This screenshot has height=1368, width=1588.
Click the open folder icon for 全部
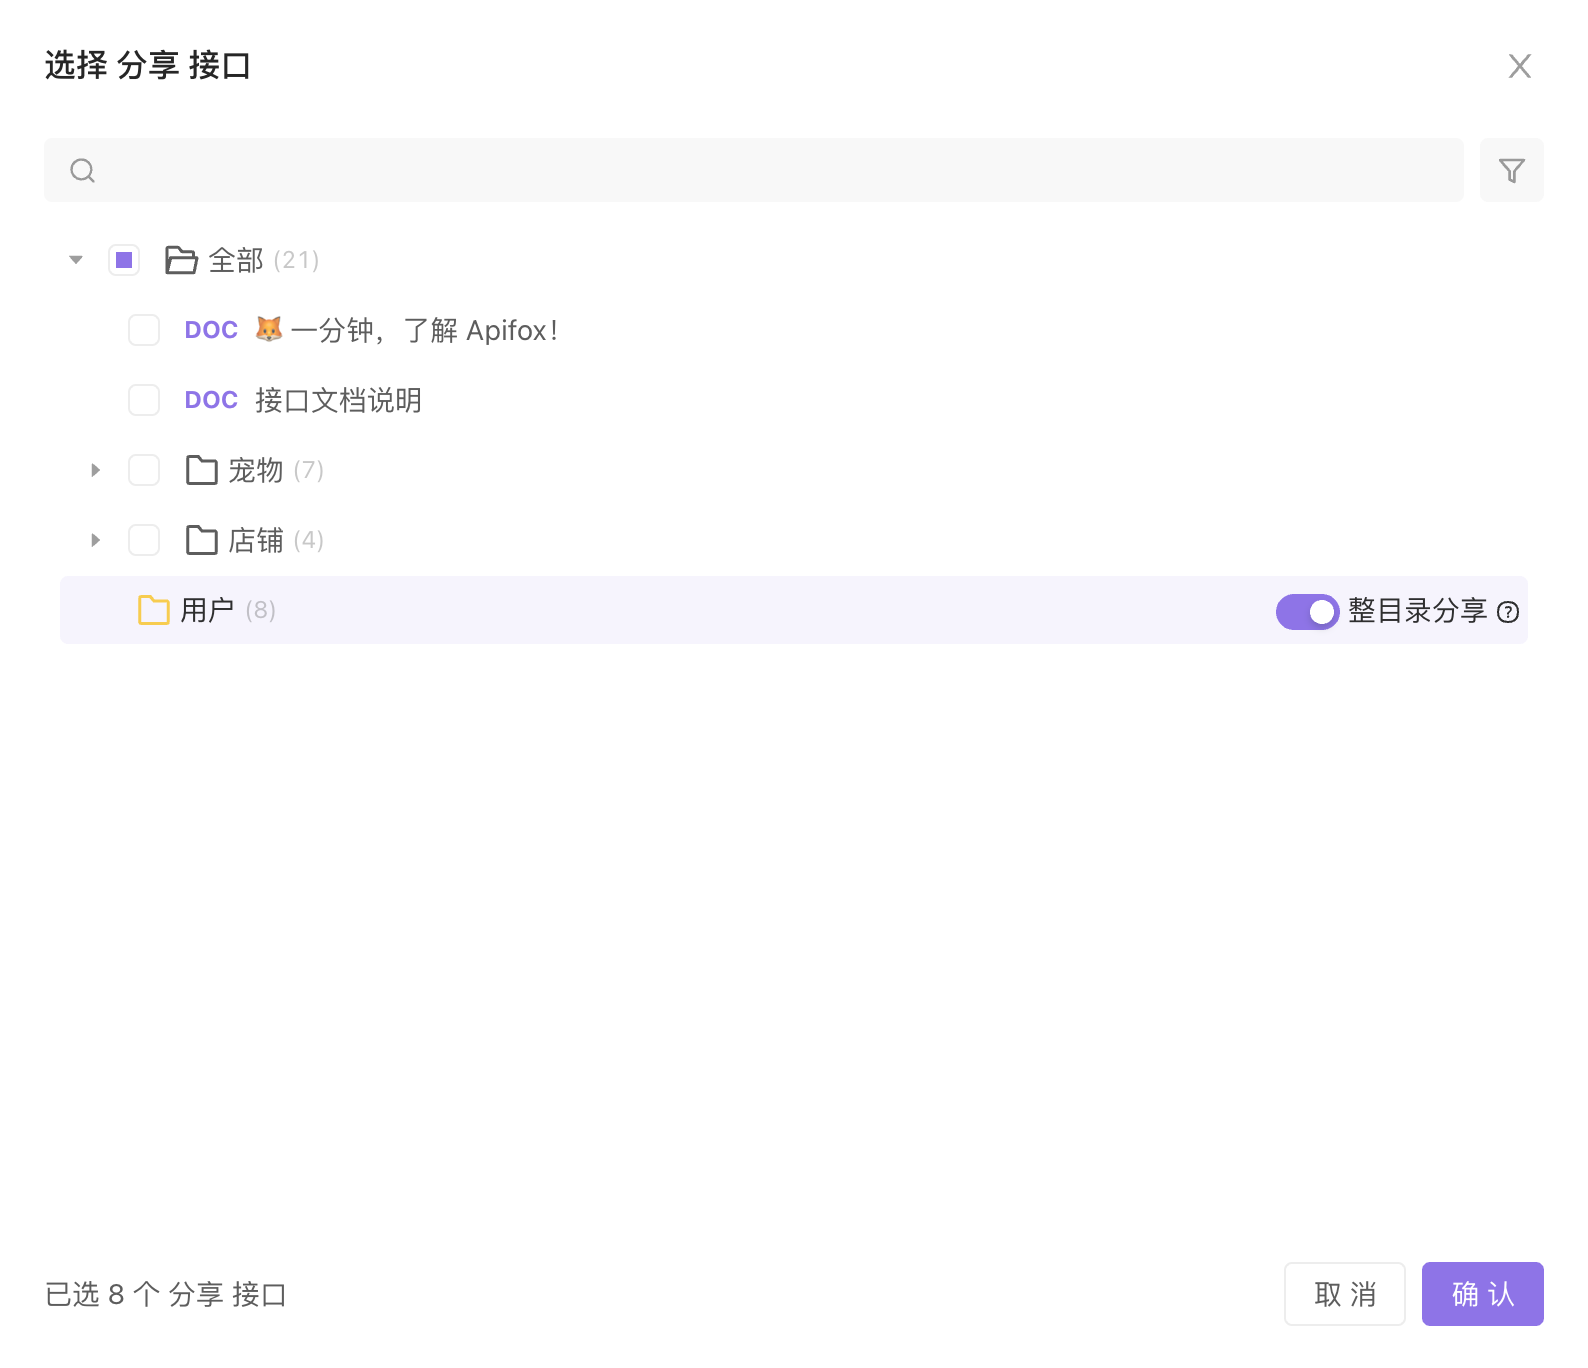(181, 260)
